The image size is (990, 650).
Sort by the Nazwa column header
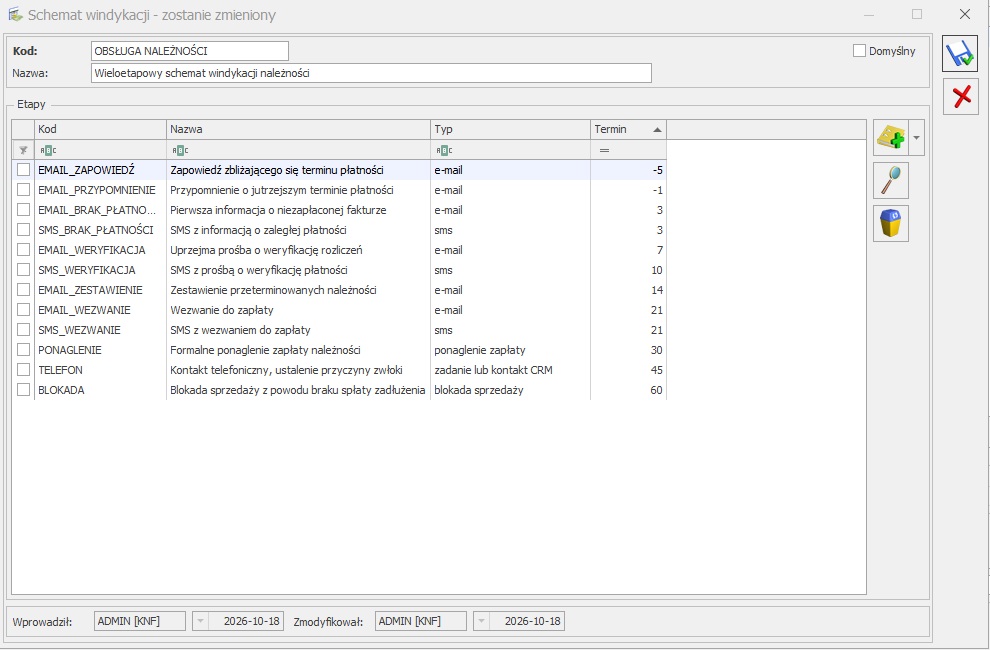point(298,129)
